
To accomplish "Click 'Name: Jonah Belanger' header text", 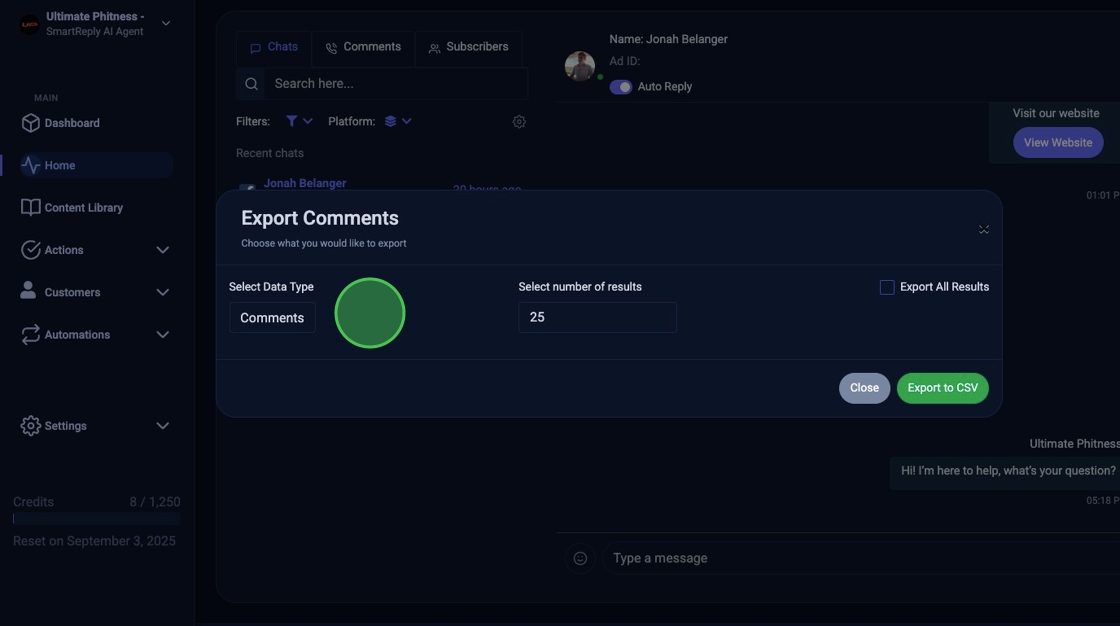I will (669, 39).
